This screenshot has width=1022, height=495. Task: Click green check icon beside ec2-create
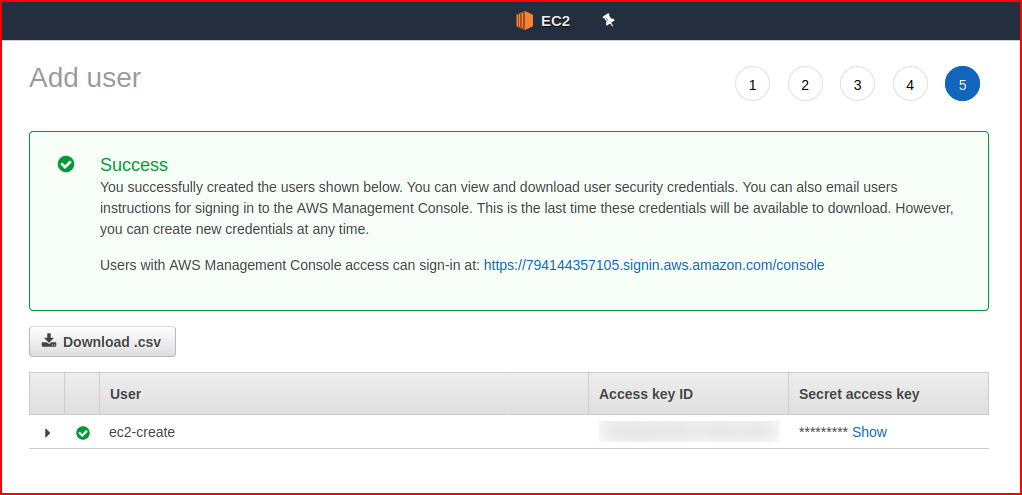(83, 432)
